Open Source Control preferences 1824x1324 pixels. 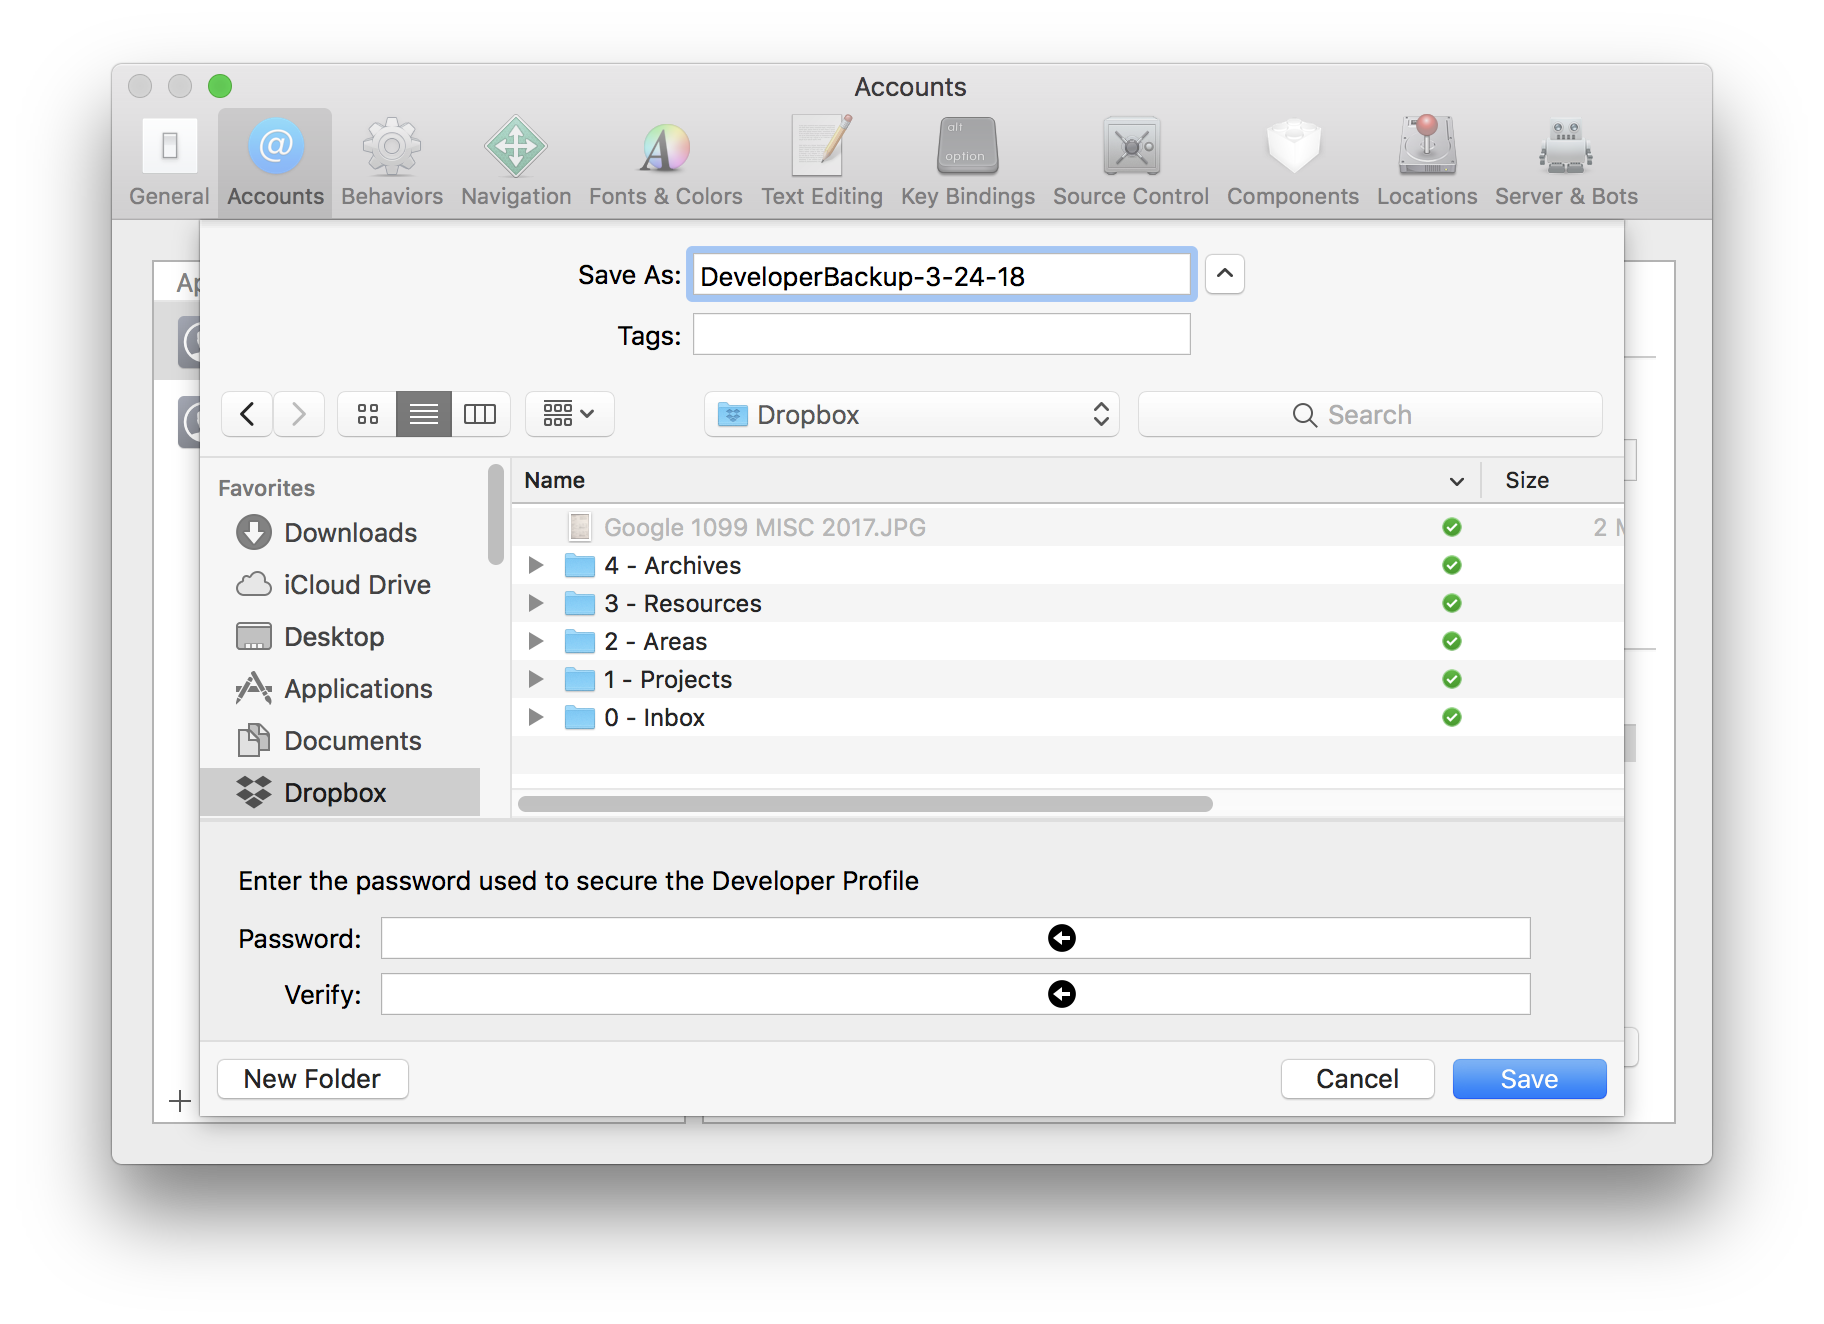pyautogui.click(x=1130, y=160)
